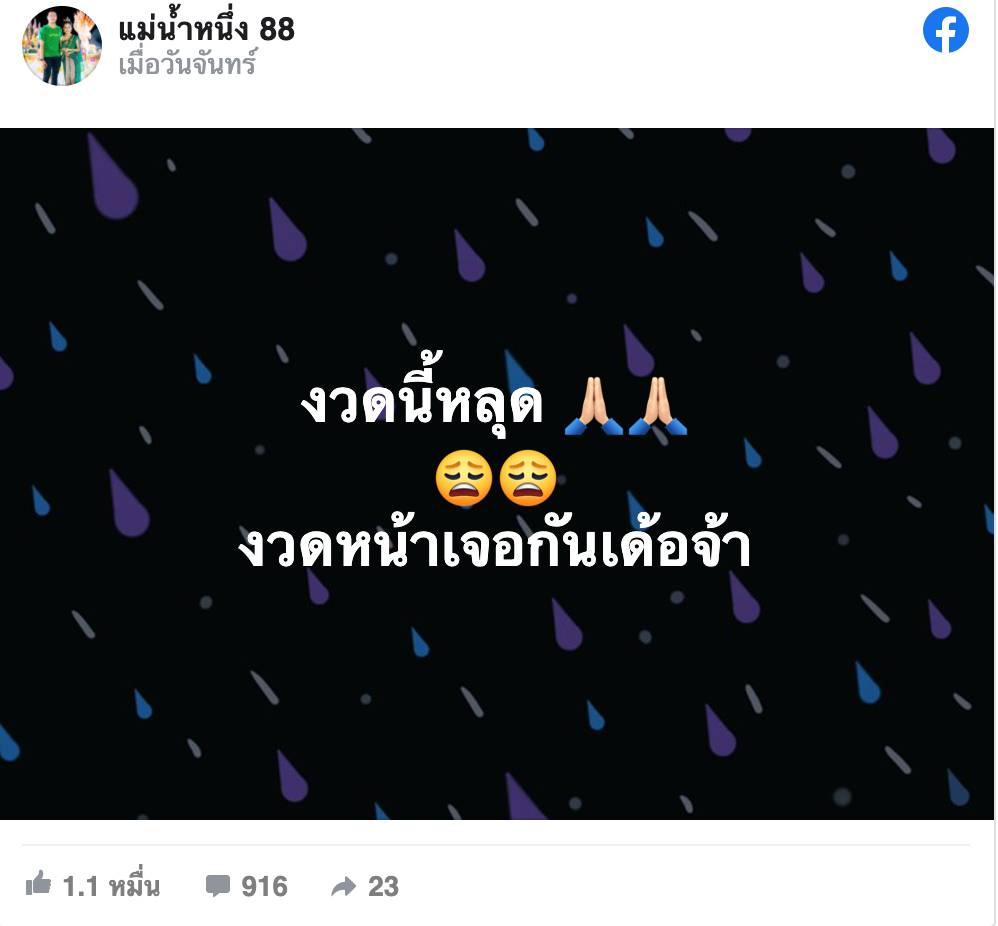Image resolution: width=998 pixels, height=926 pixels.
Task: Click the largest purple raindrop below the profile picture
Action: click(x=112, y=177)
